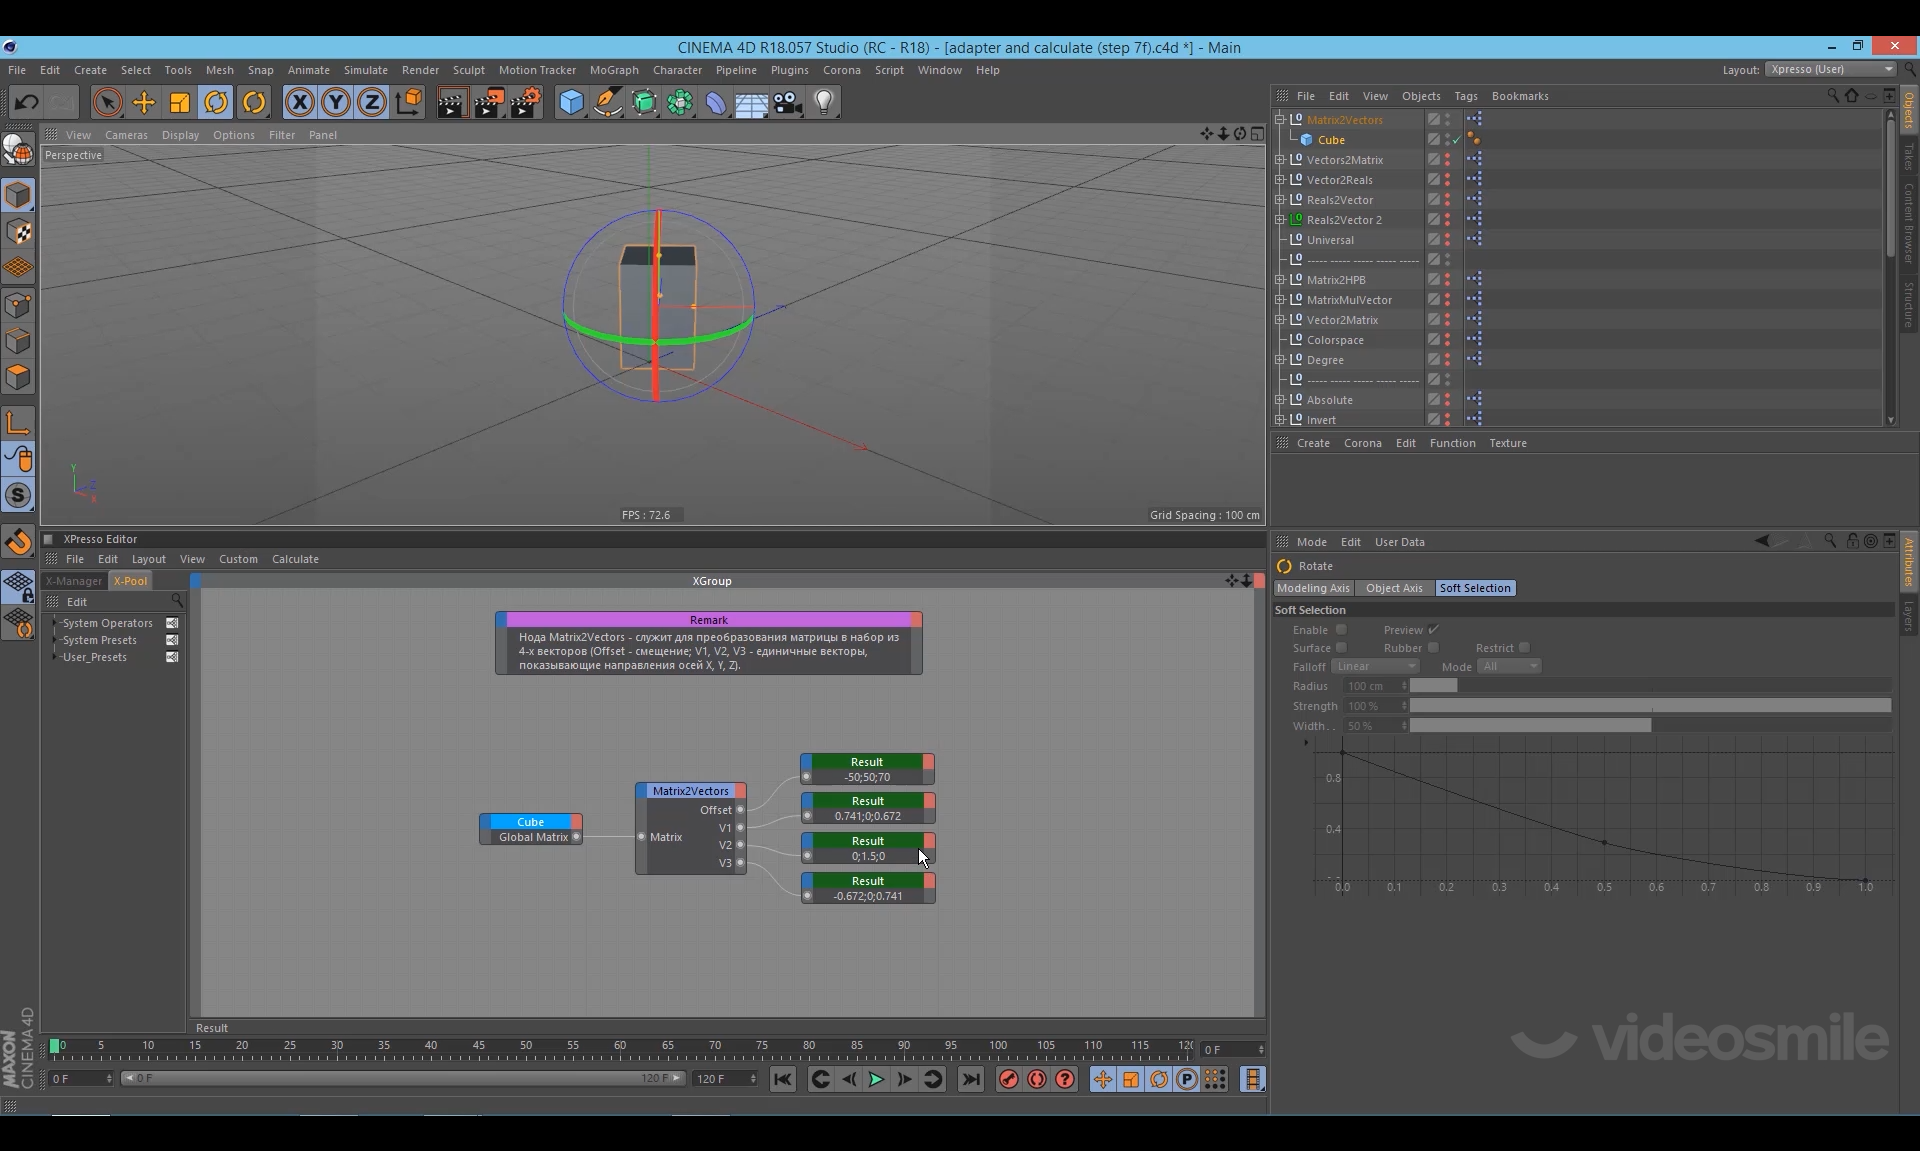Select the Move tool in toolbar

tap(144, 102)
